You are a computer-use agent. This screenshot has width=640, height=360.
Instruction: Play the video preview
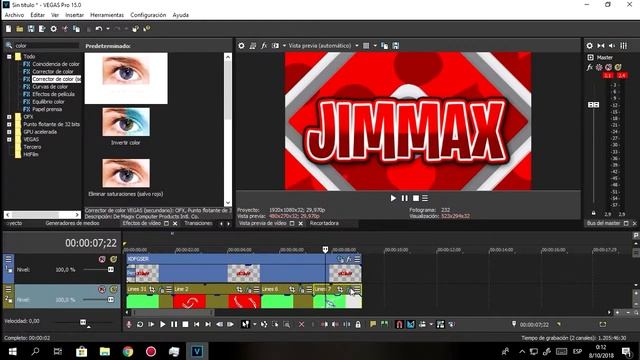(393, 198)
